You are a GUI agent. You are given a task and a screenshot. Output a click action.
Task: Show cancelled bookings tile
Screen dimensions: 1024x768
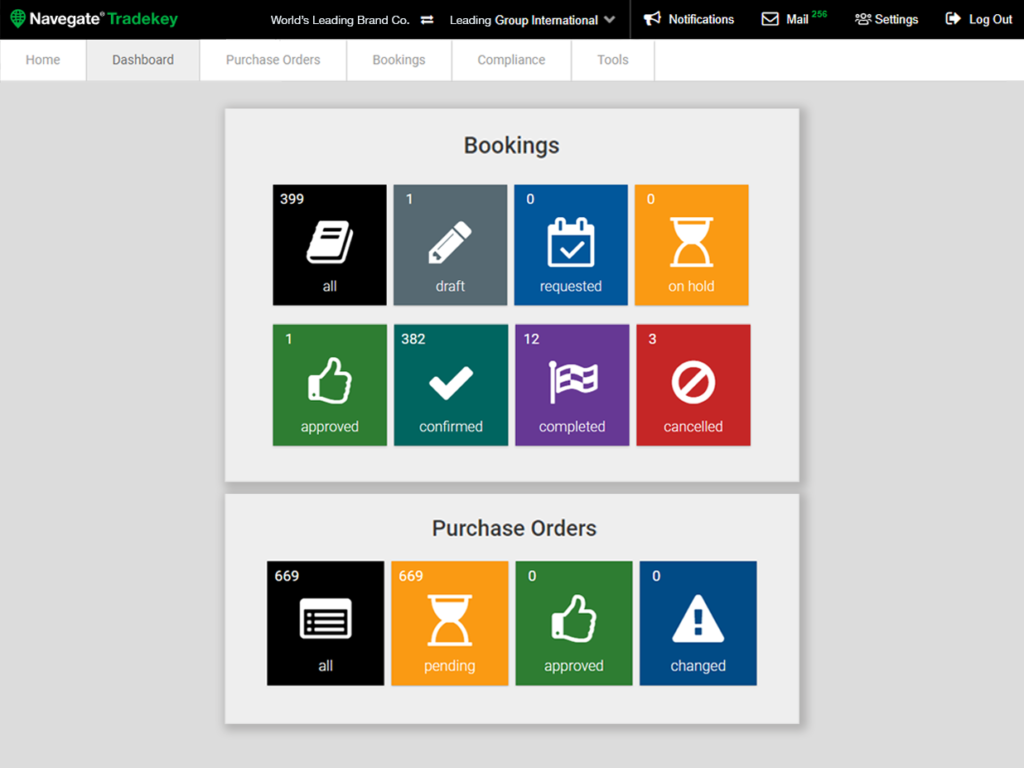pos(693,385)
